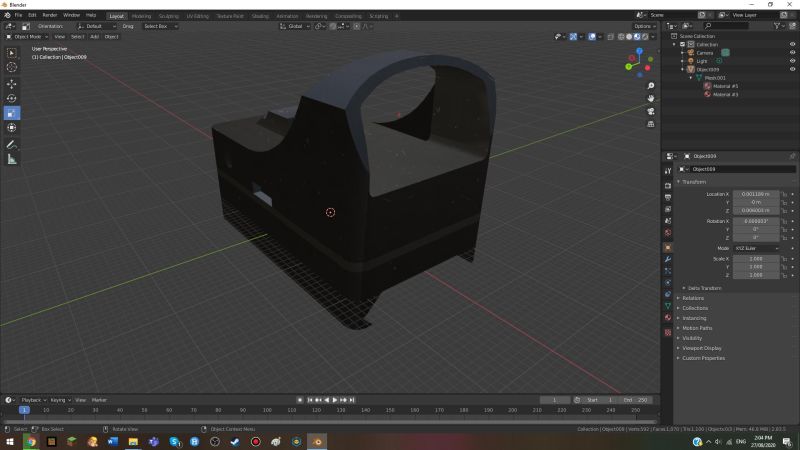Select the Scale tool
This screenshot has width=800, height=450.
(11, 113)
